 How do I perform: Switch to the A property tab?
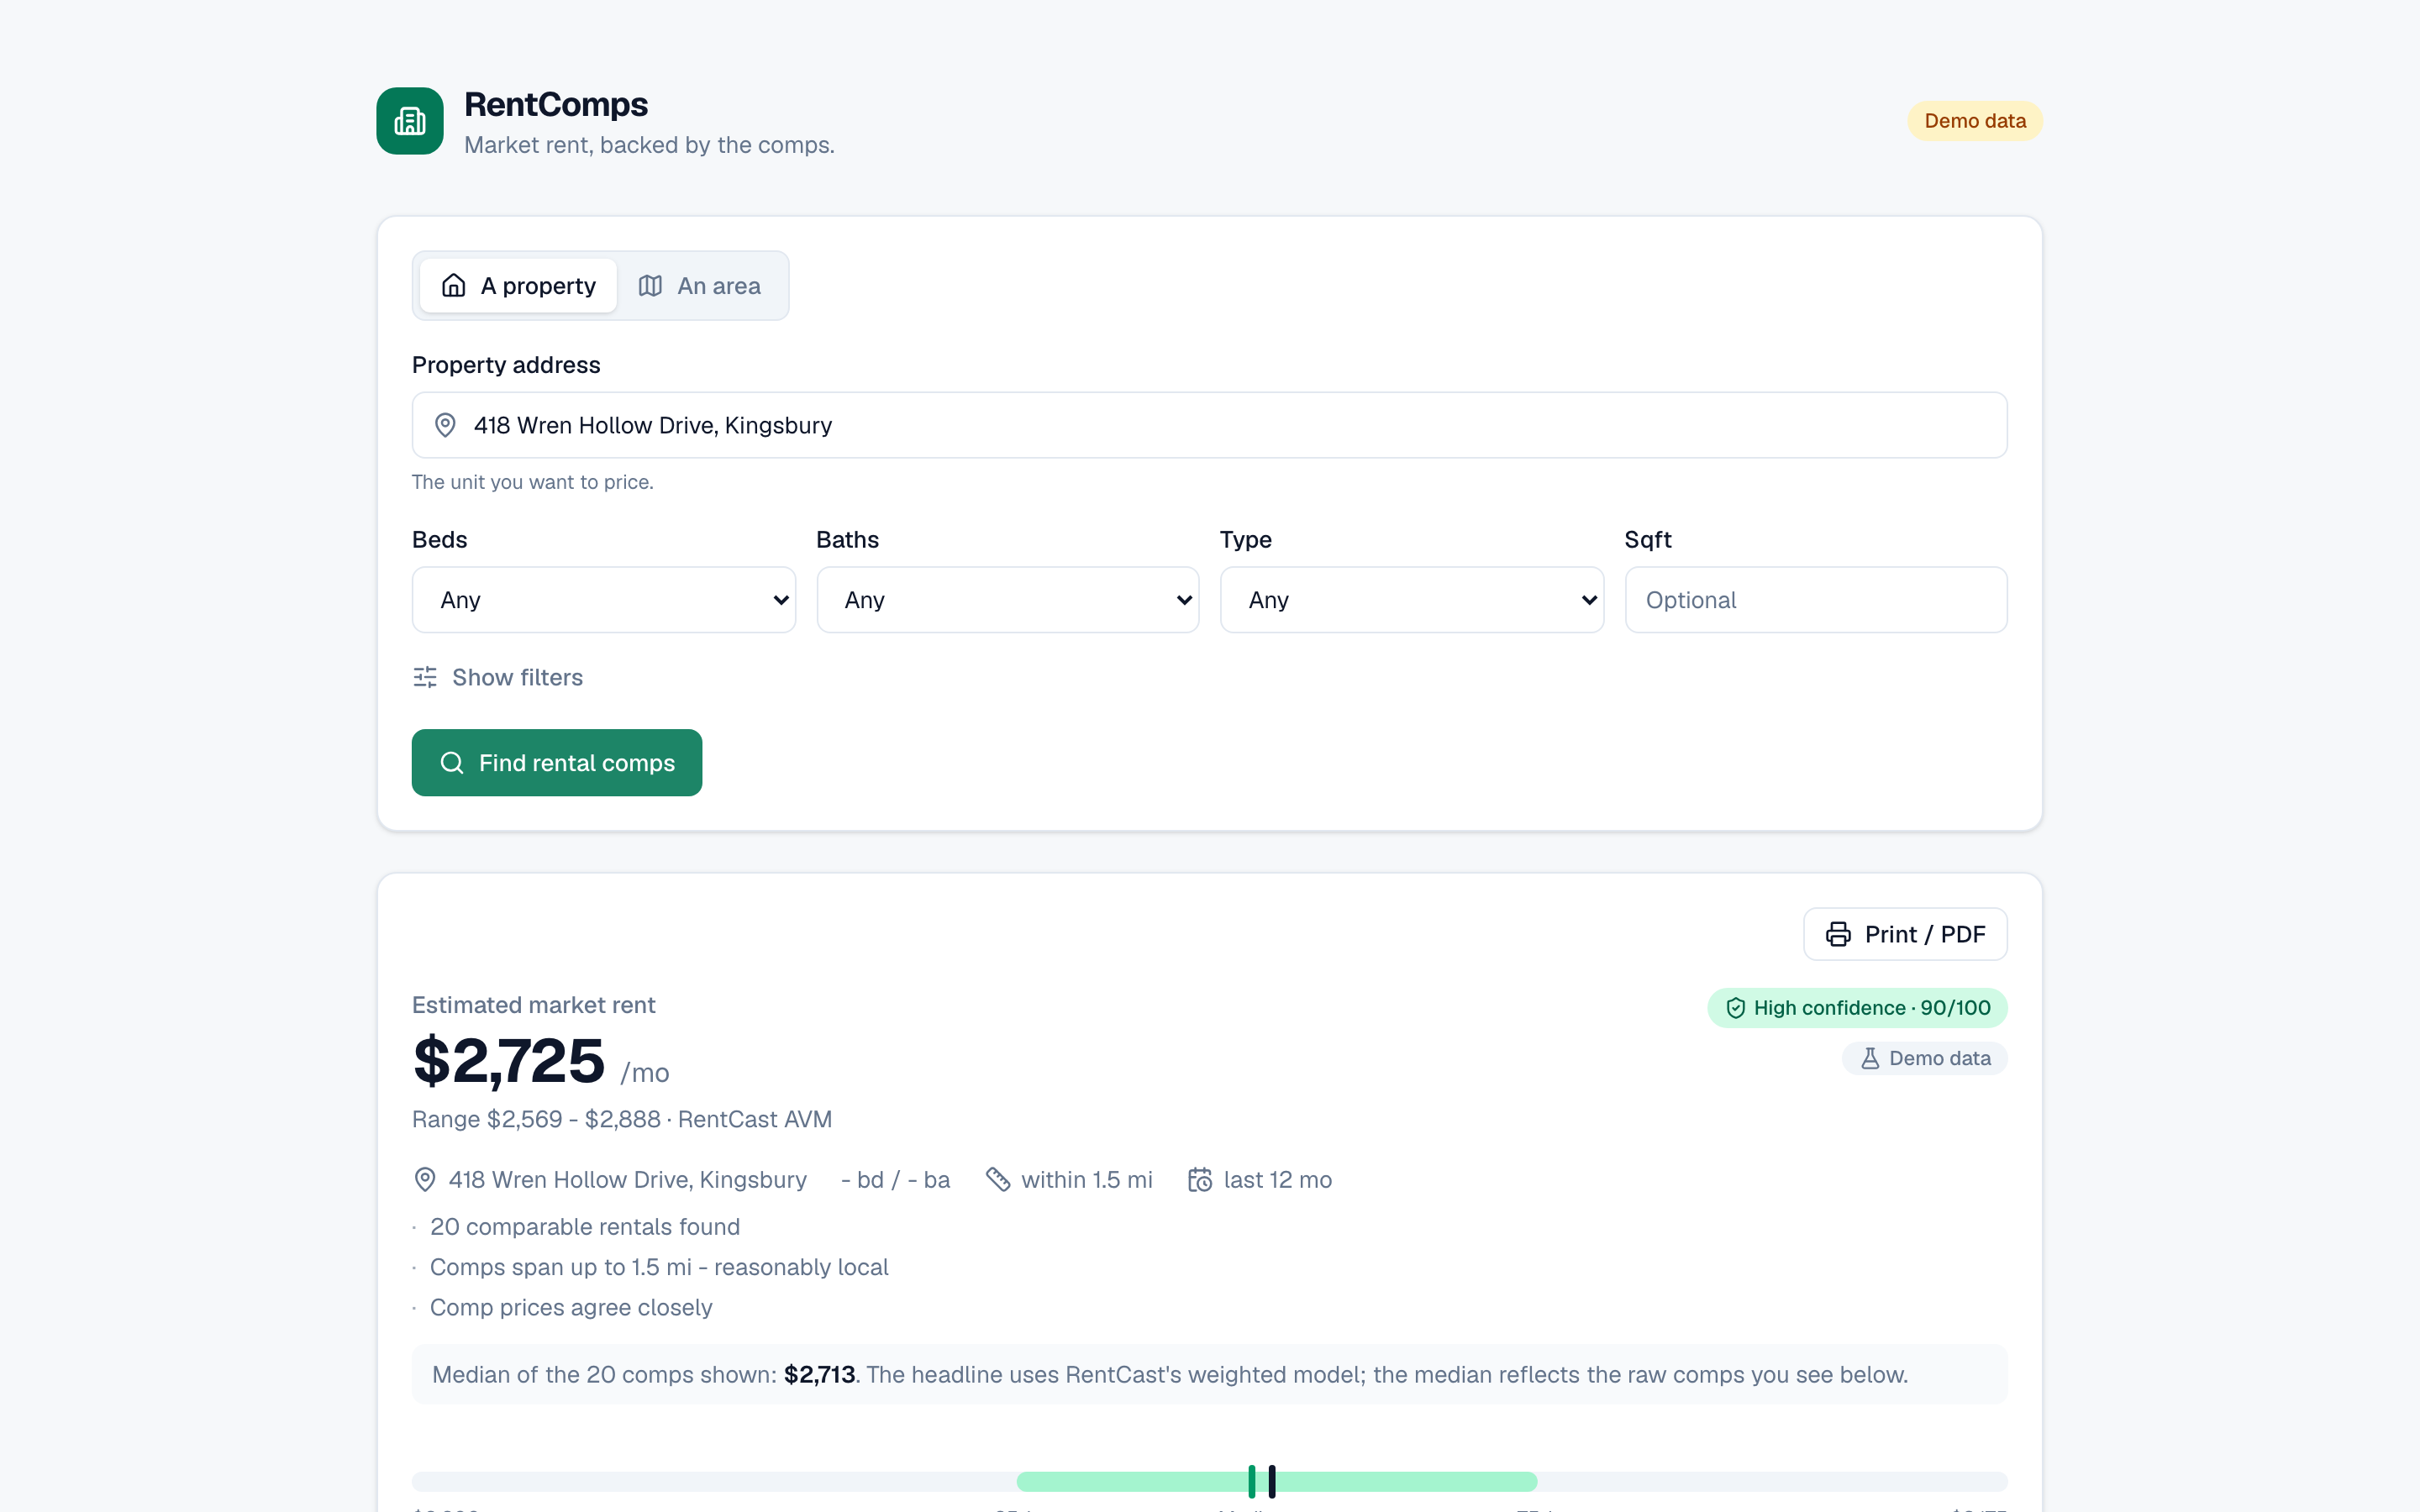click(x=518, y=286)
